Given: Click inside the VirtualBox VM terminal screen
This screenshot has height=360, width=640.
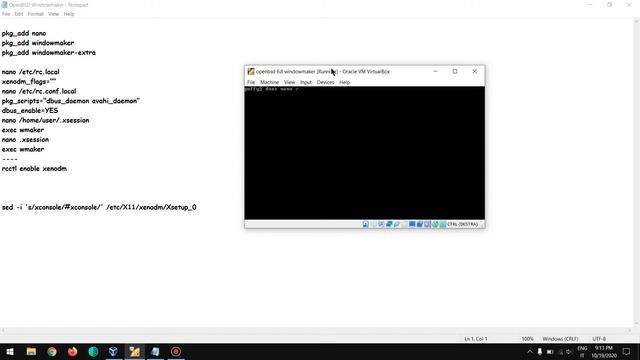Looking at the screenshot, I should coord(364,153).
